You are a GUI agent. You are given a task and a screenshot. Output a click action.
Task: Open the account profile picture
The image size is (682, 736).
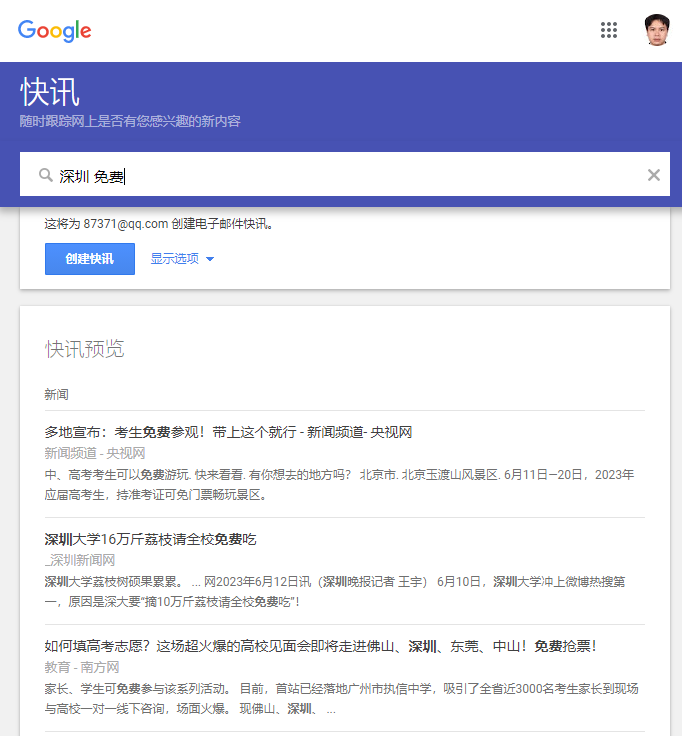[x=657, y=30]
